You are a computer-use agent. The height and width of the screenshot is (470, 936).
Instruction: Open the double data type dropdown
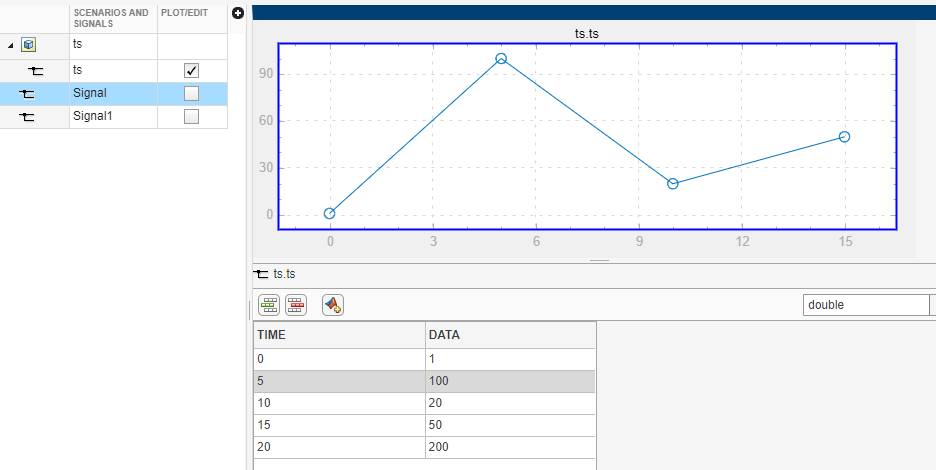pyautogui.click(x=932, y=305)
